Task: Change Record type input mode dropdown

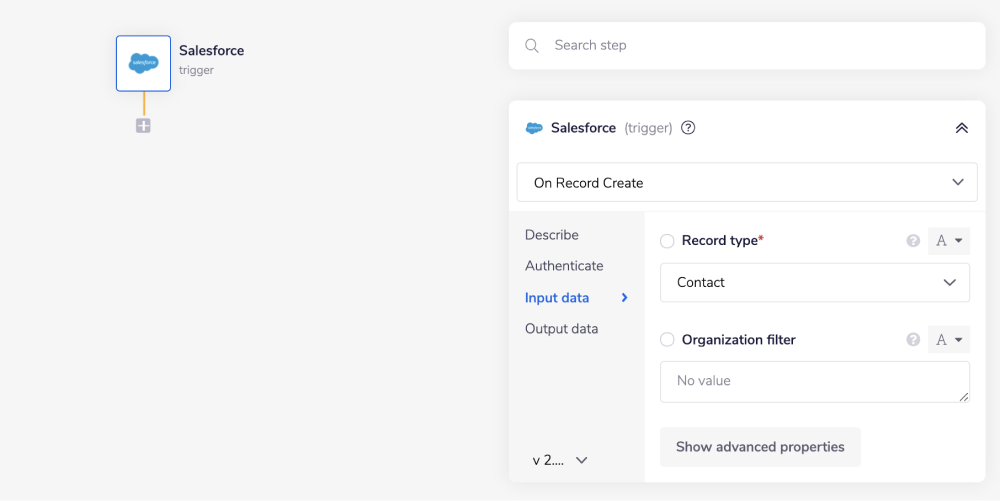Action: (x=949, y=241)
